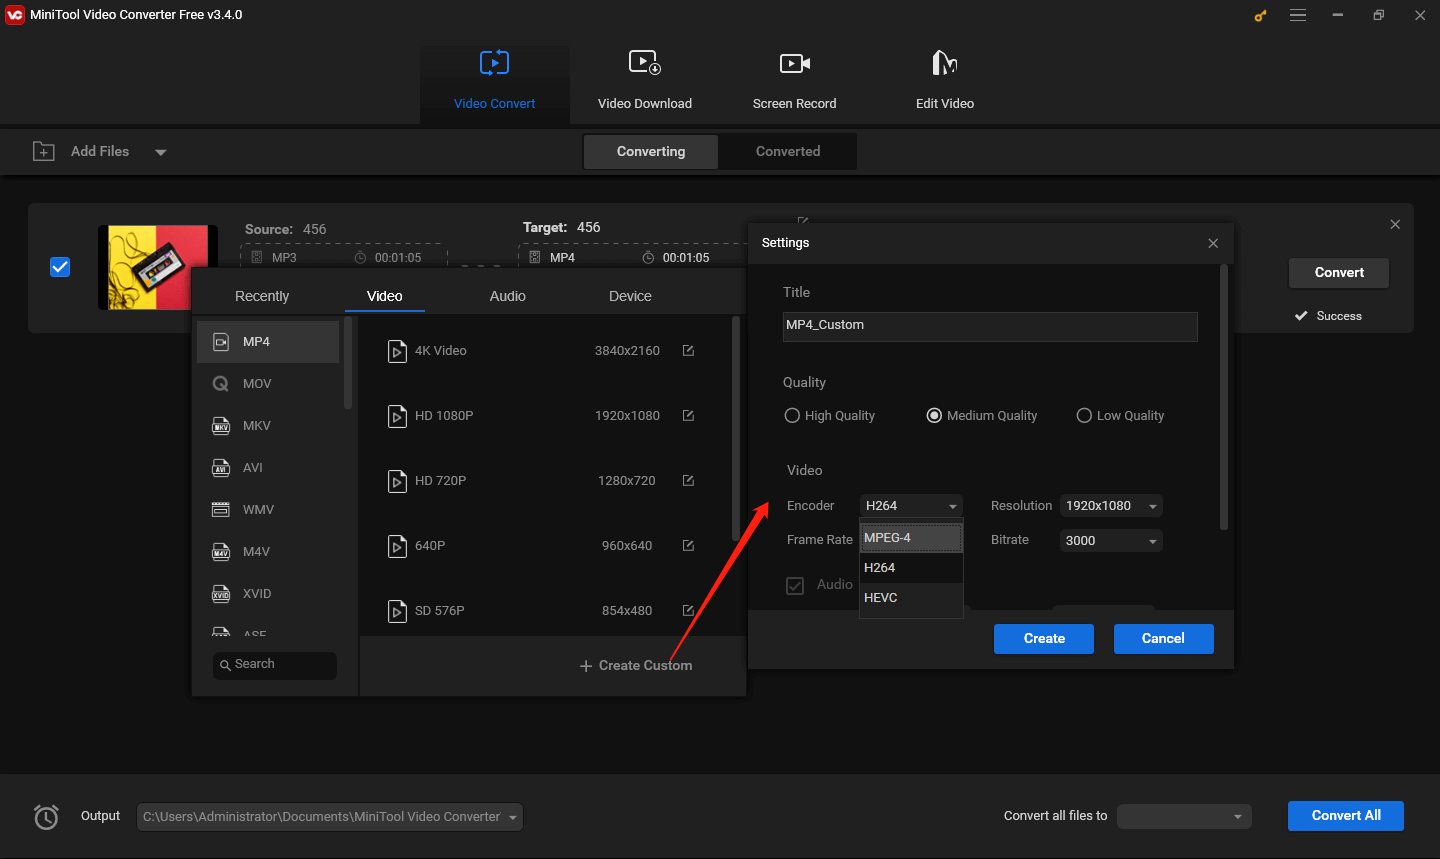Click the Add Files label
Viewport: 1440px width, 859px height.
(100, 151)
